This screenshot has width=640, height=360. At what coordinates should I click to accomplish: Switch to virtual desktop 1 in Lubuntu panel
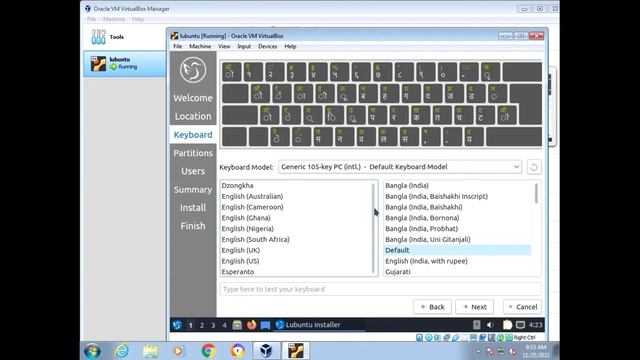[x=190, y=325]
